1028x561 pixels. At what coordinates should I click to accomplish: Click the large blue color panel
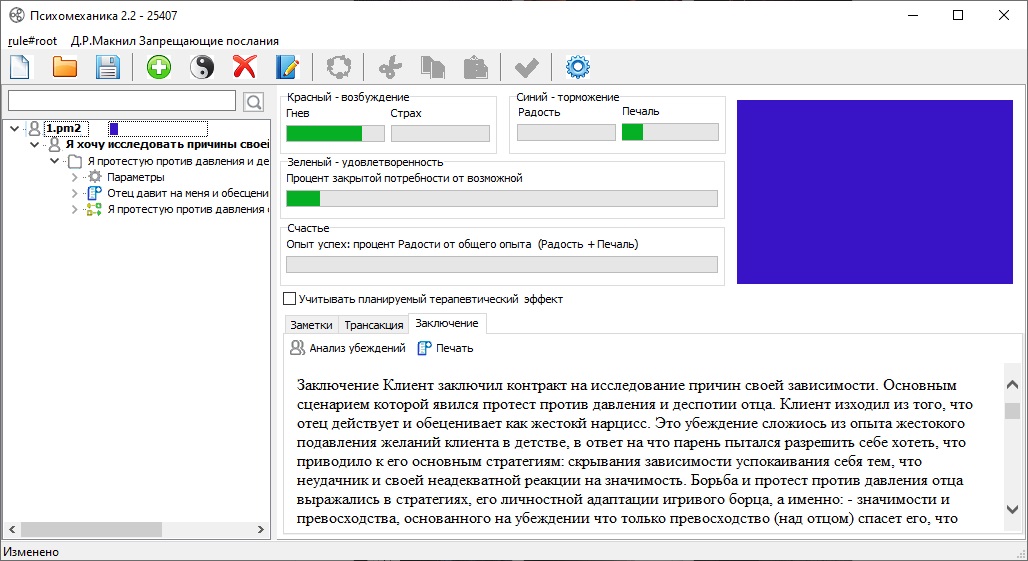click(877, 192)
